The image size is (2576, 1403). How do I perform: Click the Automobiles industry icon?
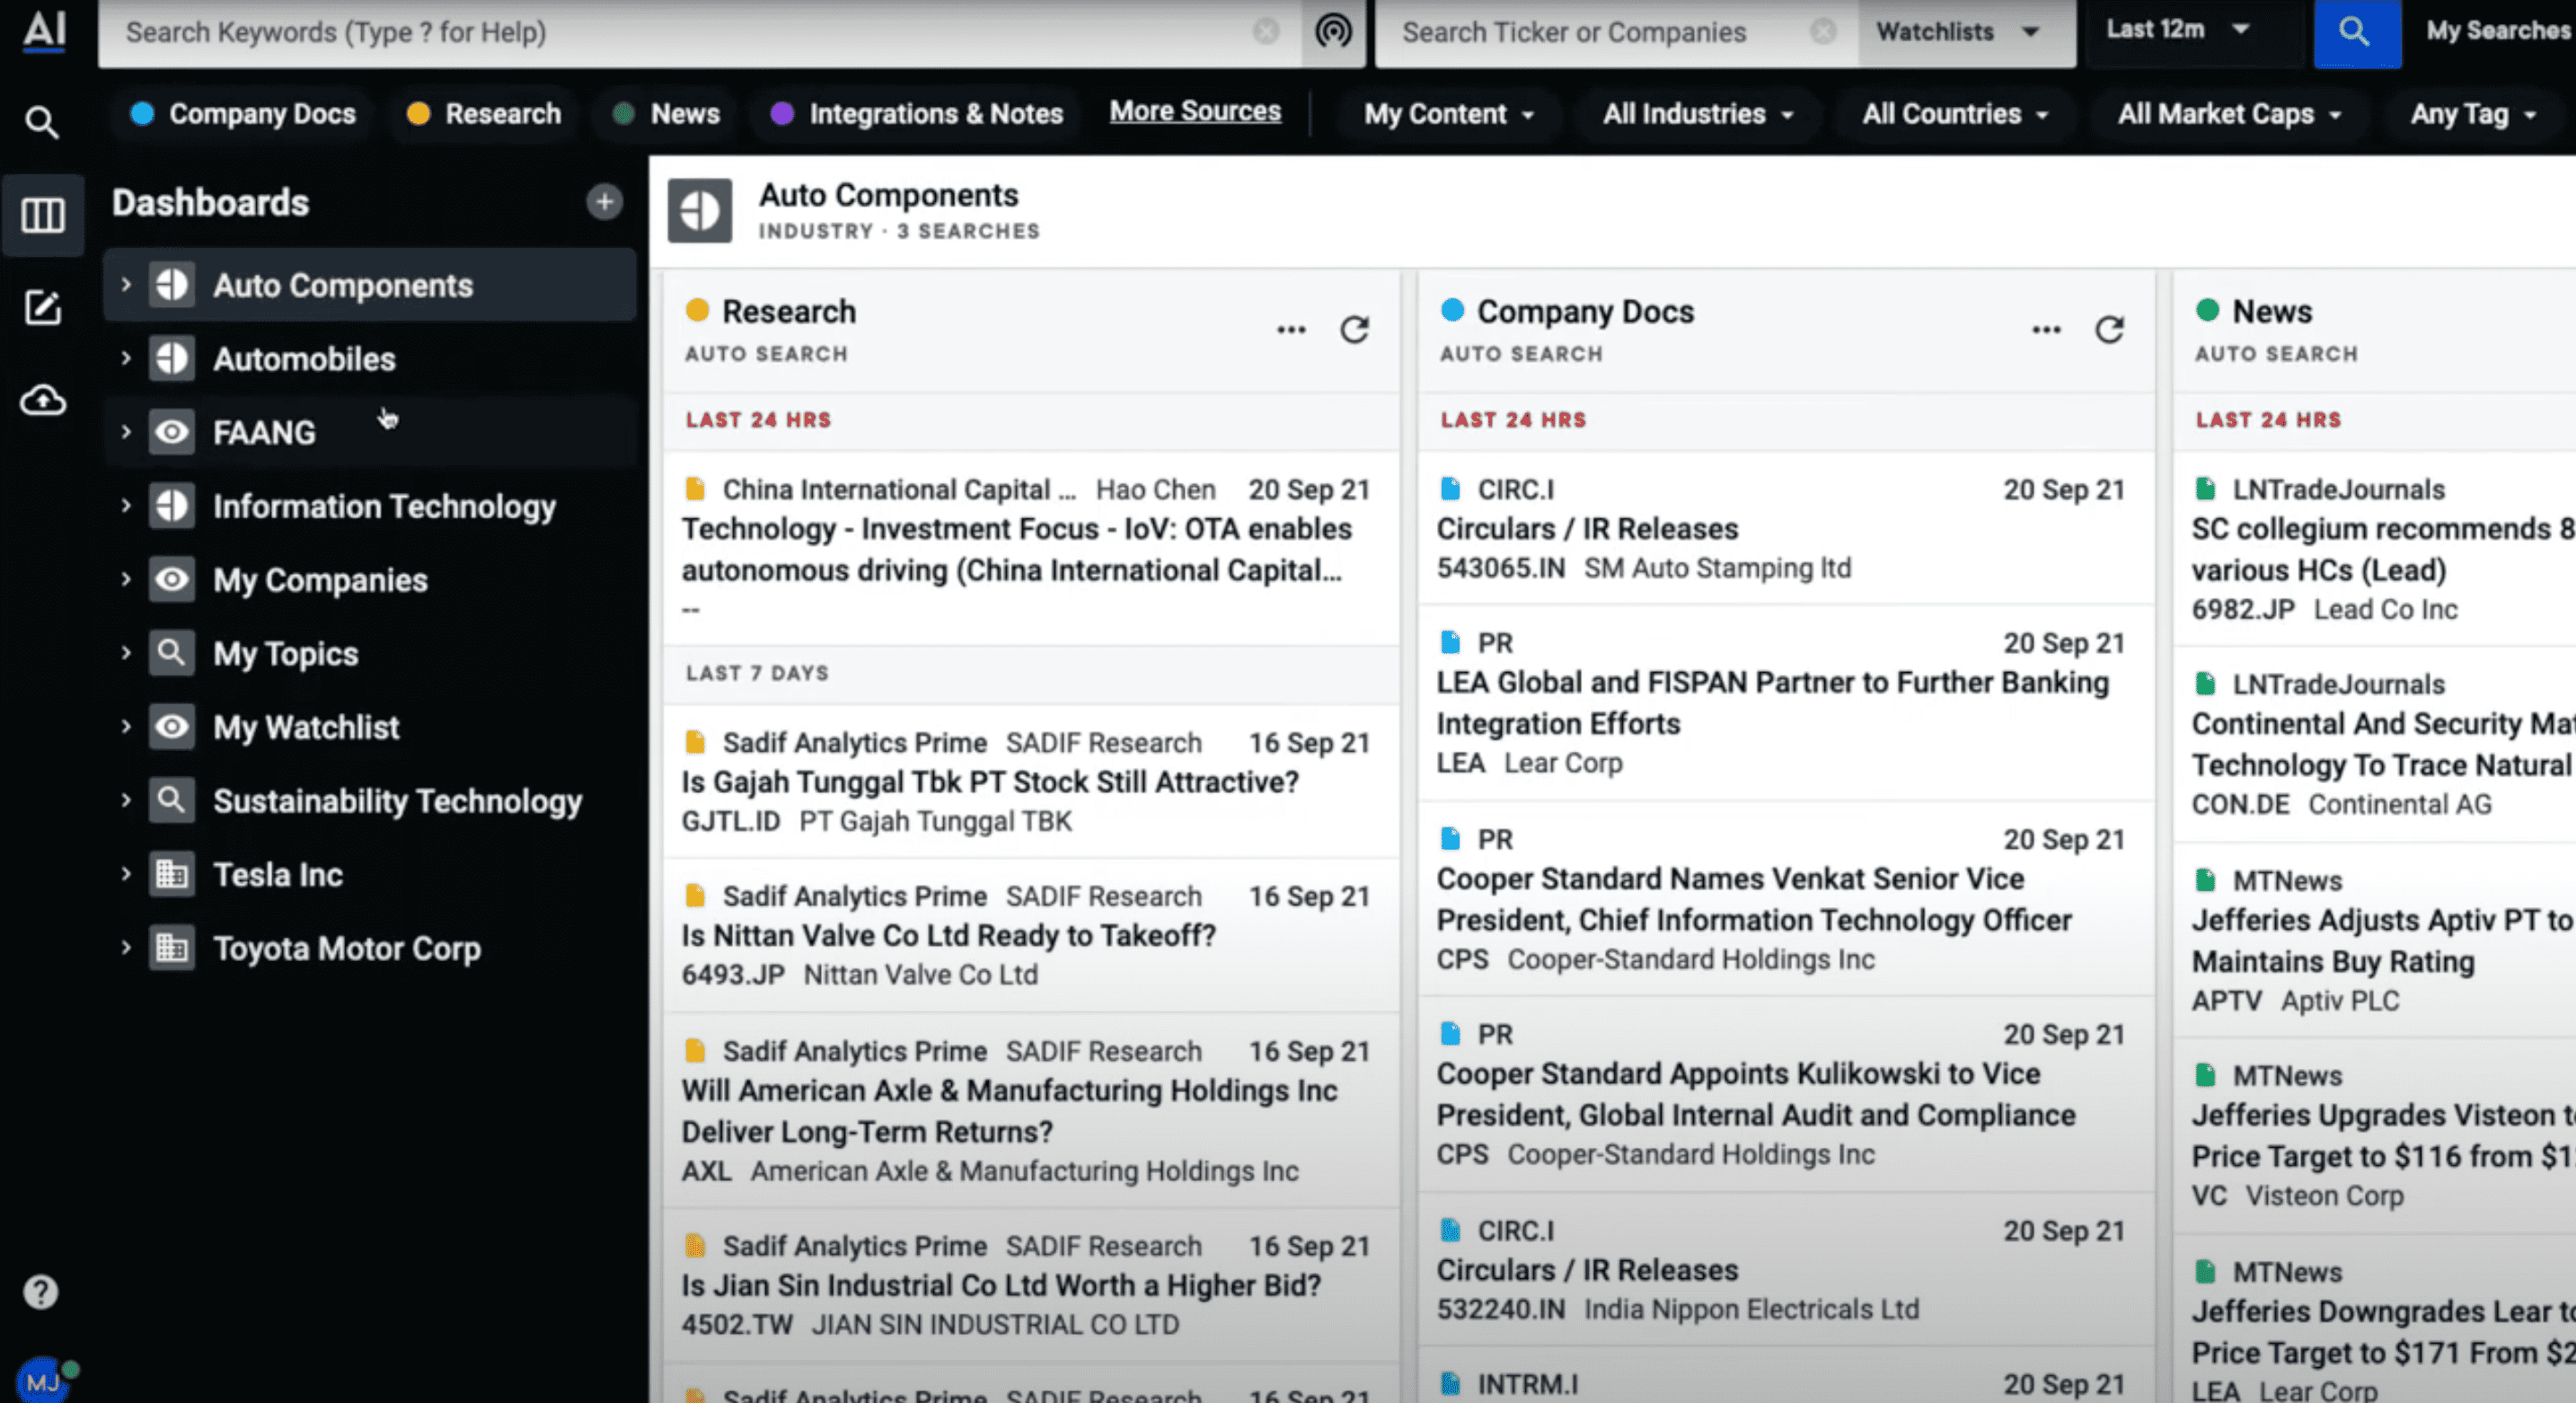pos(172,358)
